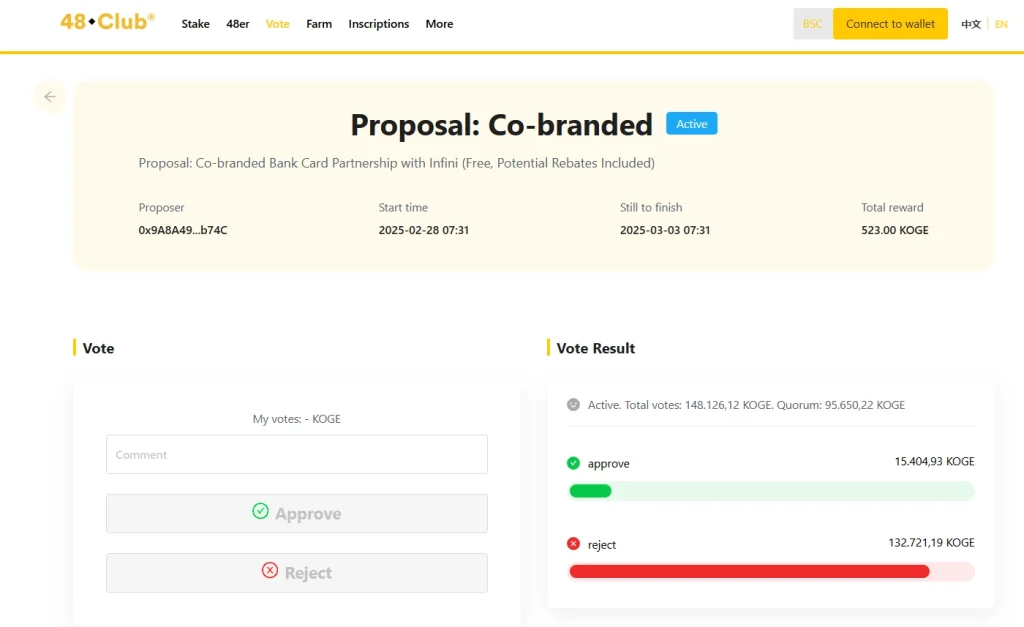1024x627 pixels.
Task: Click the X icon inside Reject button
Action: click(x=270, y=571)
